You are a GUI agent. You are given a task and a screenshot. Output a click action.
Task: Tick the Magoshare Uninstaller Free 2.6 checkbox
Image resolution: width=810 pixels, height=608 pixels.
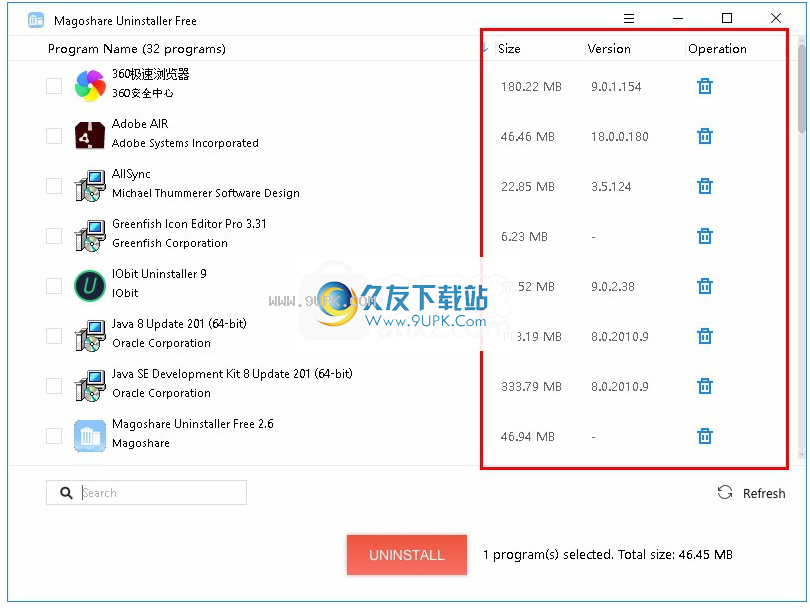point(54,435)
